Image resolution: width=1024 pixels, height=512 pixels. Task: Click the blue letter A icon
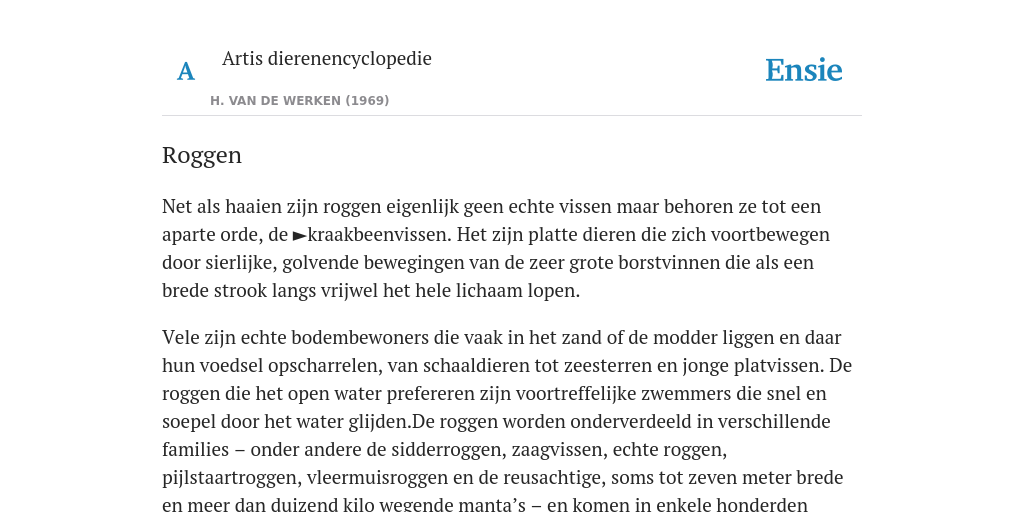coord(185,71)
